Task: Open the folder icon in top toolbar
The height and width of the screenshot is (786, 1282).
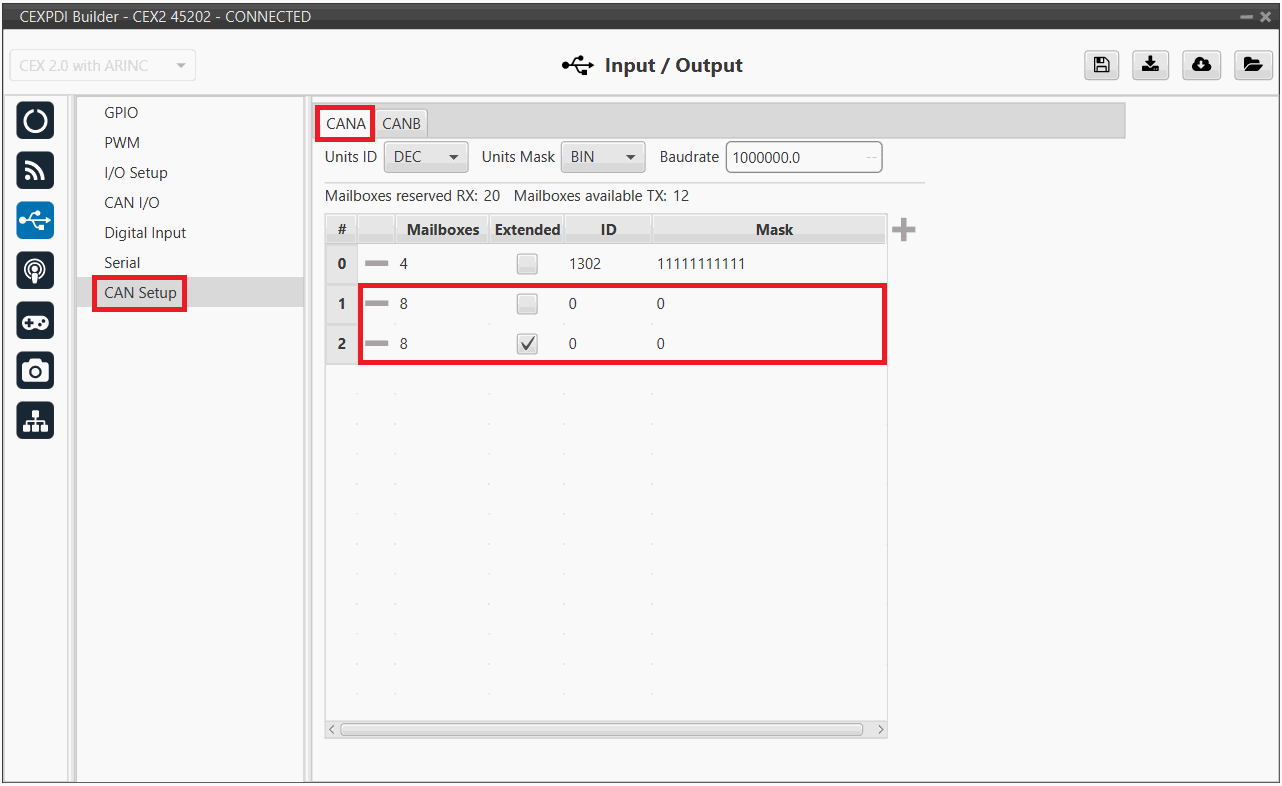Action: 1251,65
